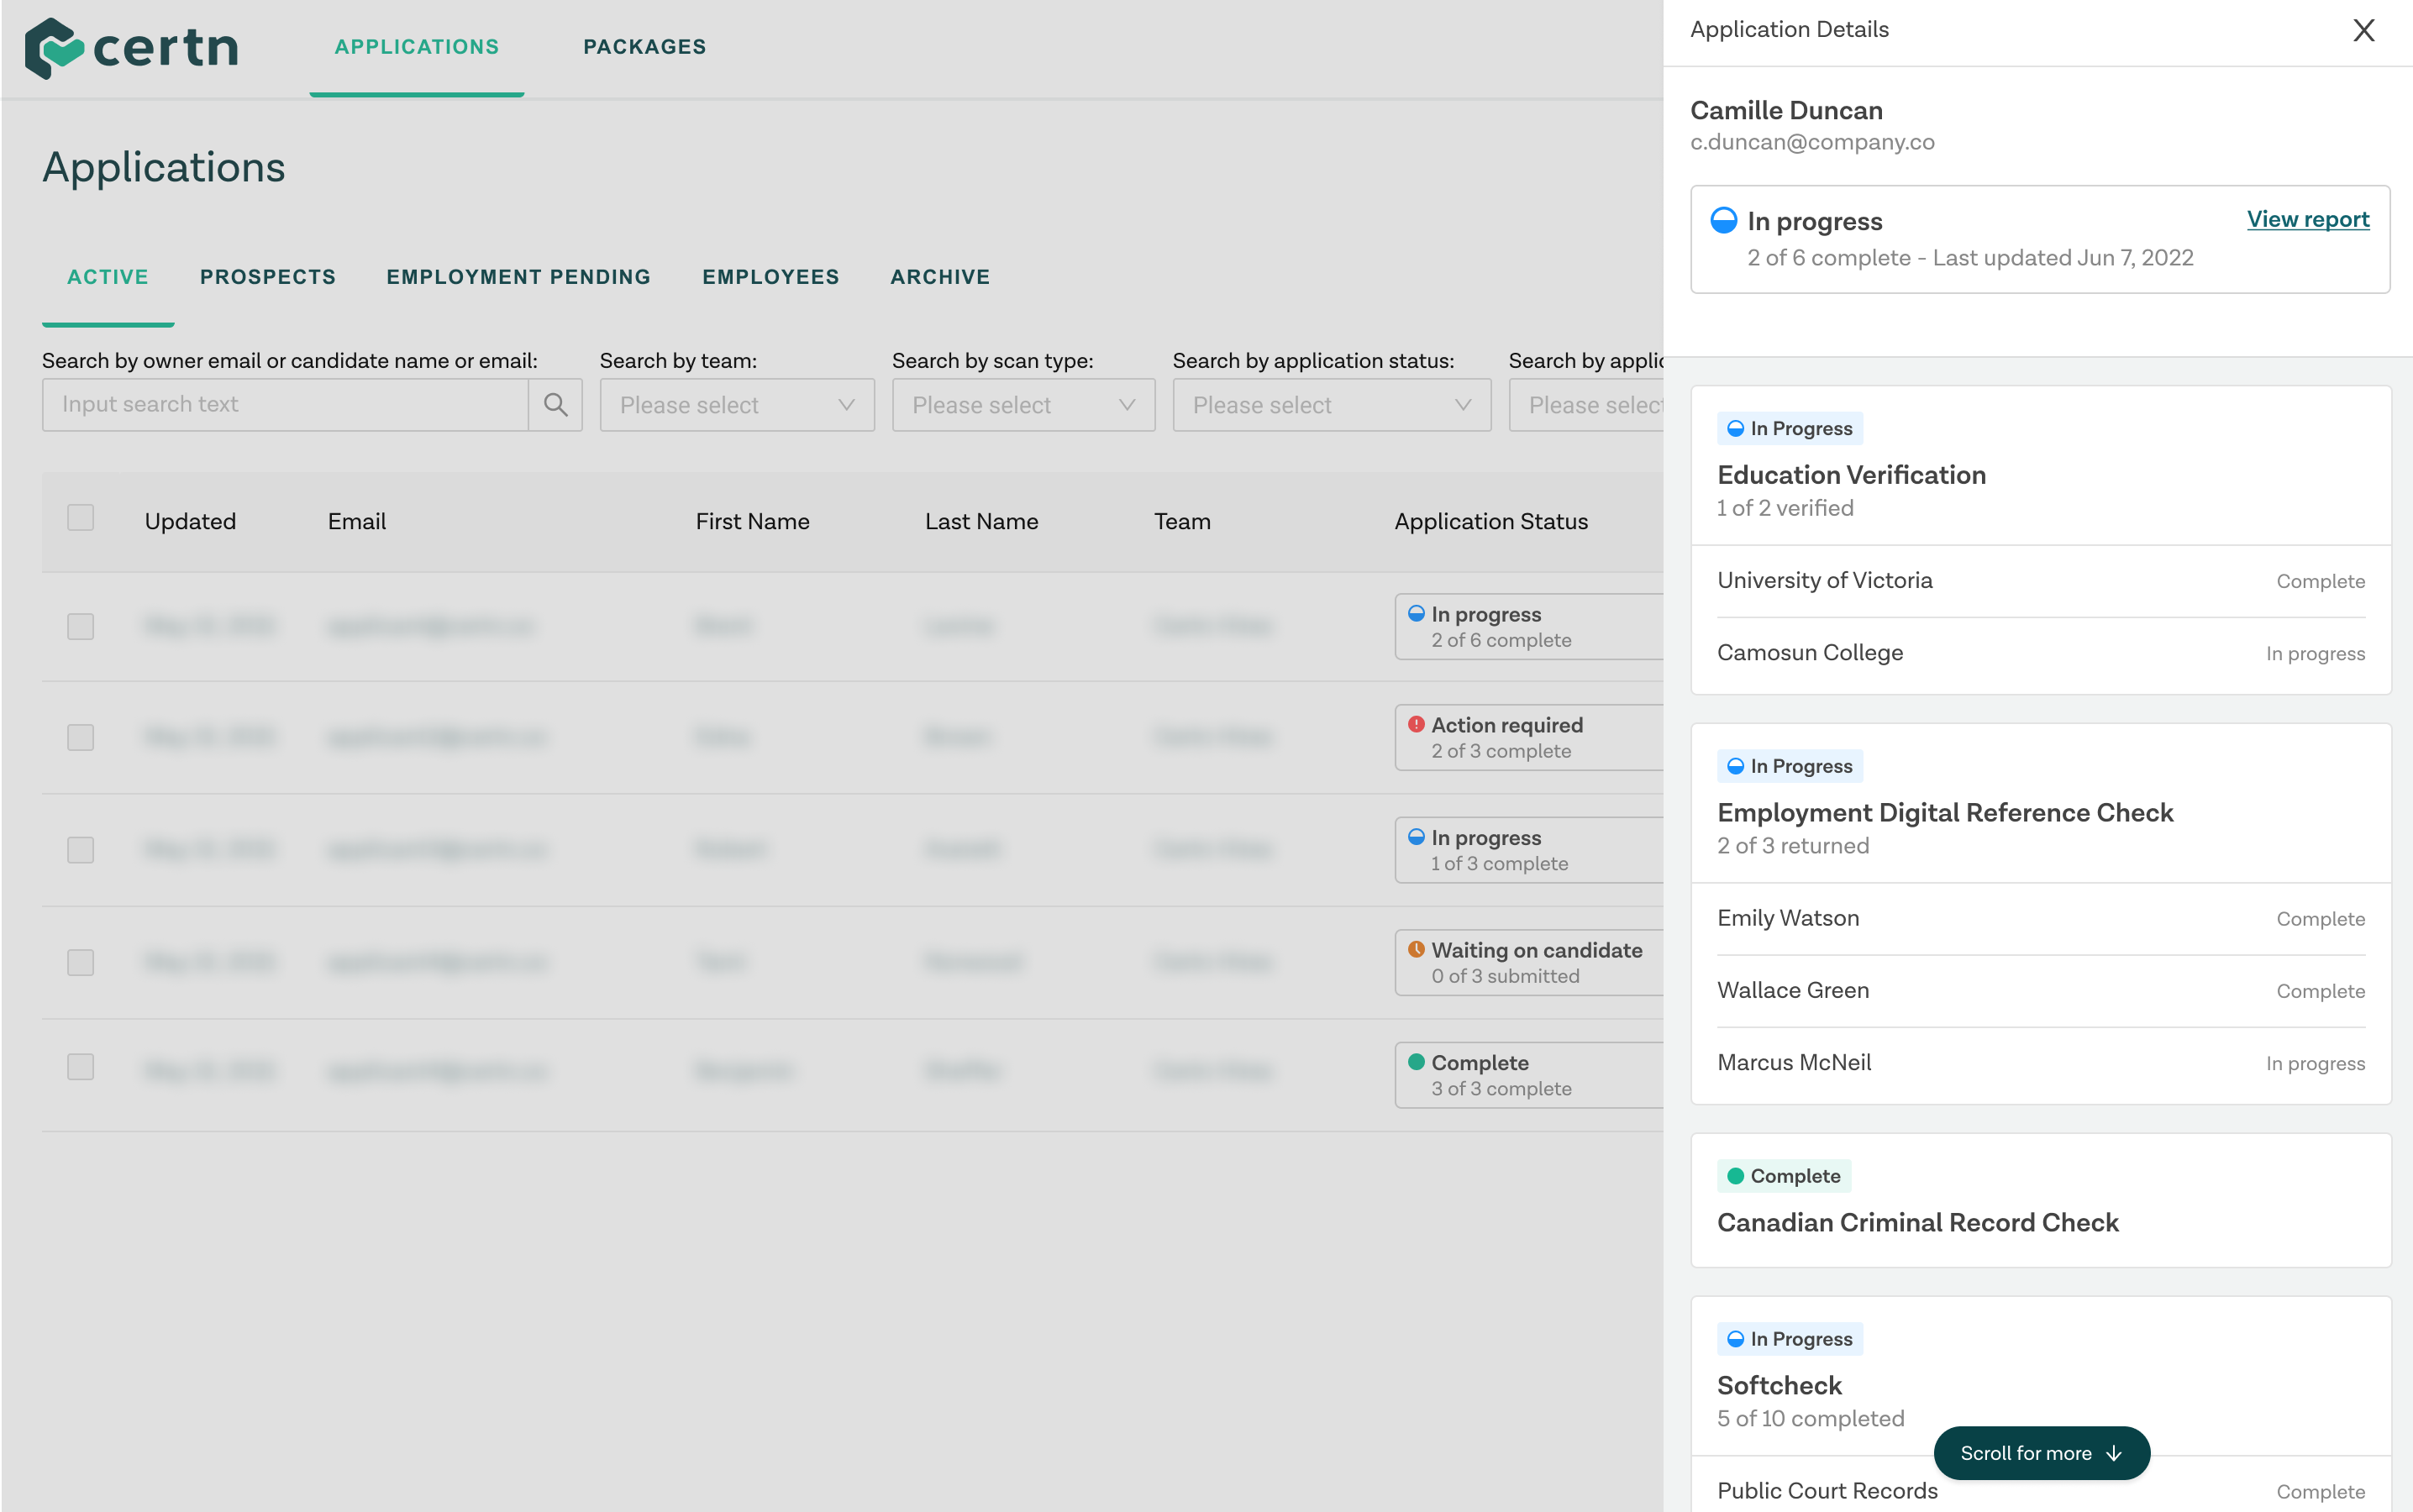Click the Last Name column header

click(981, 521)
